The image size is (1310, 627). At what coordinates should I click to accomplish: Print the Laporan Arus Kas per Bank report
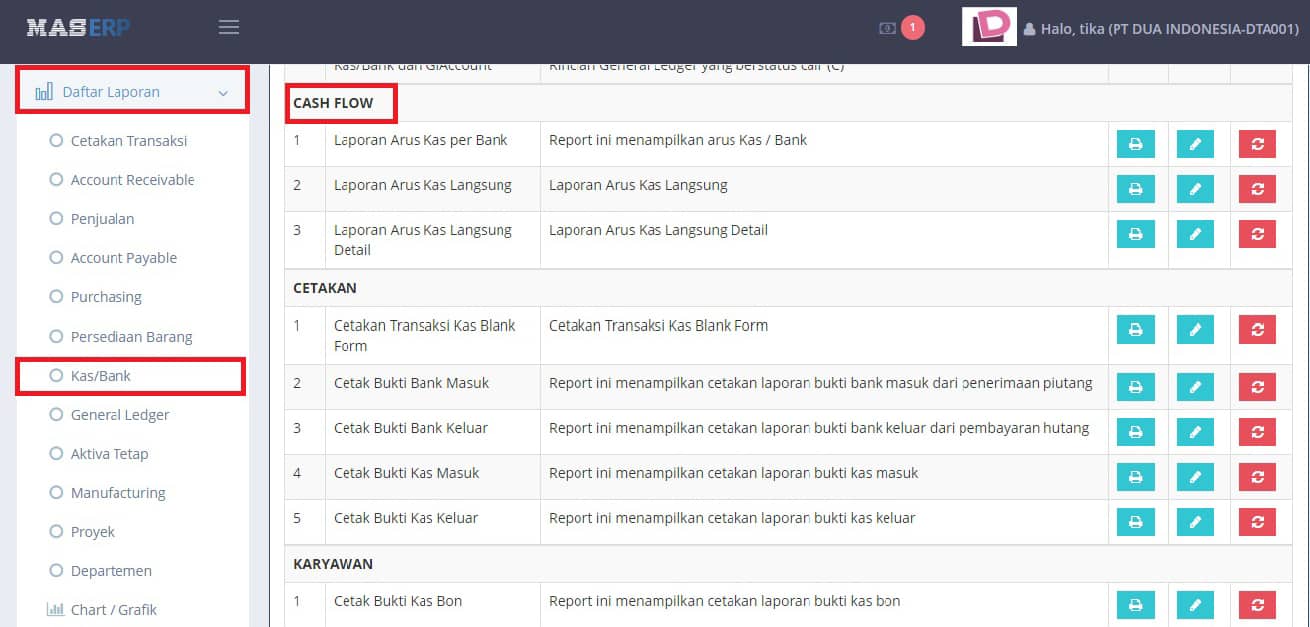click(1135, 143)
